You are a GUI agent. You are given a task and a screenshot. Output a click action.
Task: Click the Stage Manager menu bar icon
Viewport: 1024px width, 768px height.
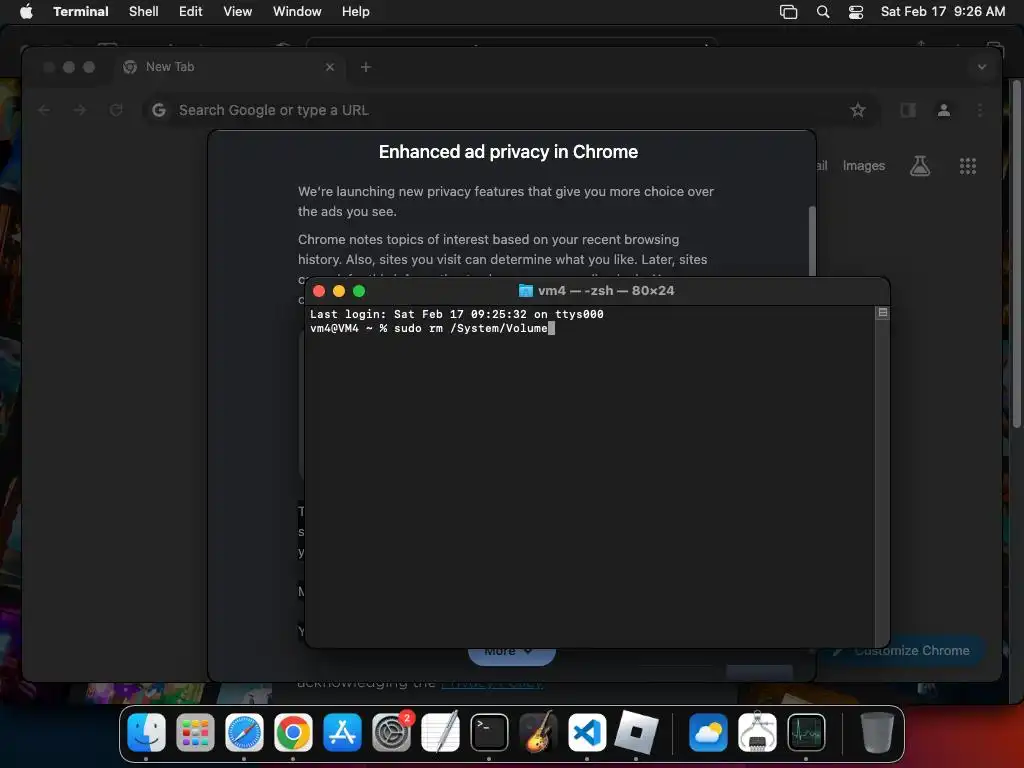pyautogui.click(x=788, y=12)
